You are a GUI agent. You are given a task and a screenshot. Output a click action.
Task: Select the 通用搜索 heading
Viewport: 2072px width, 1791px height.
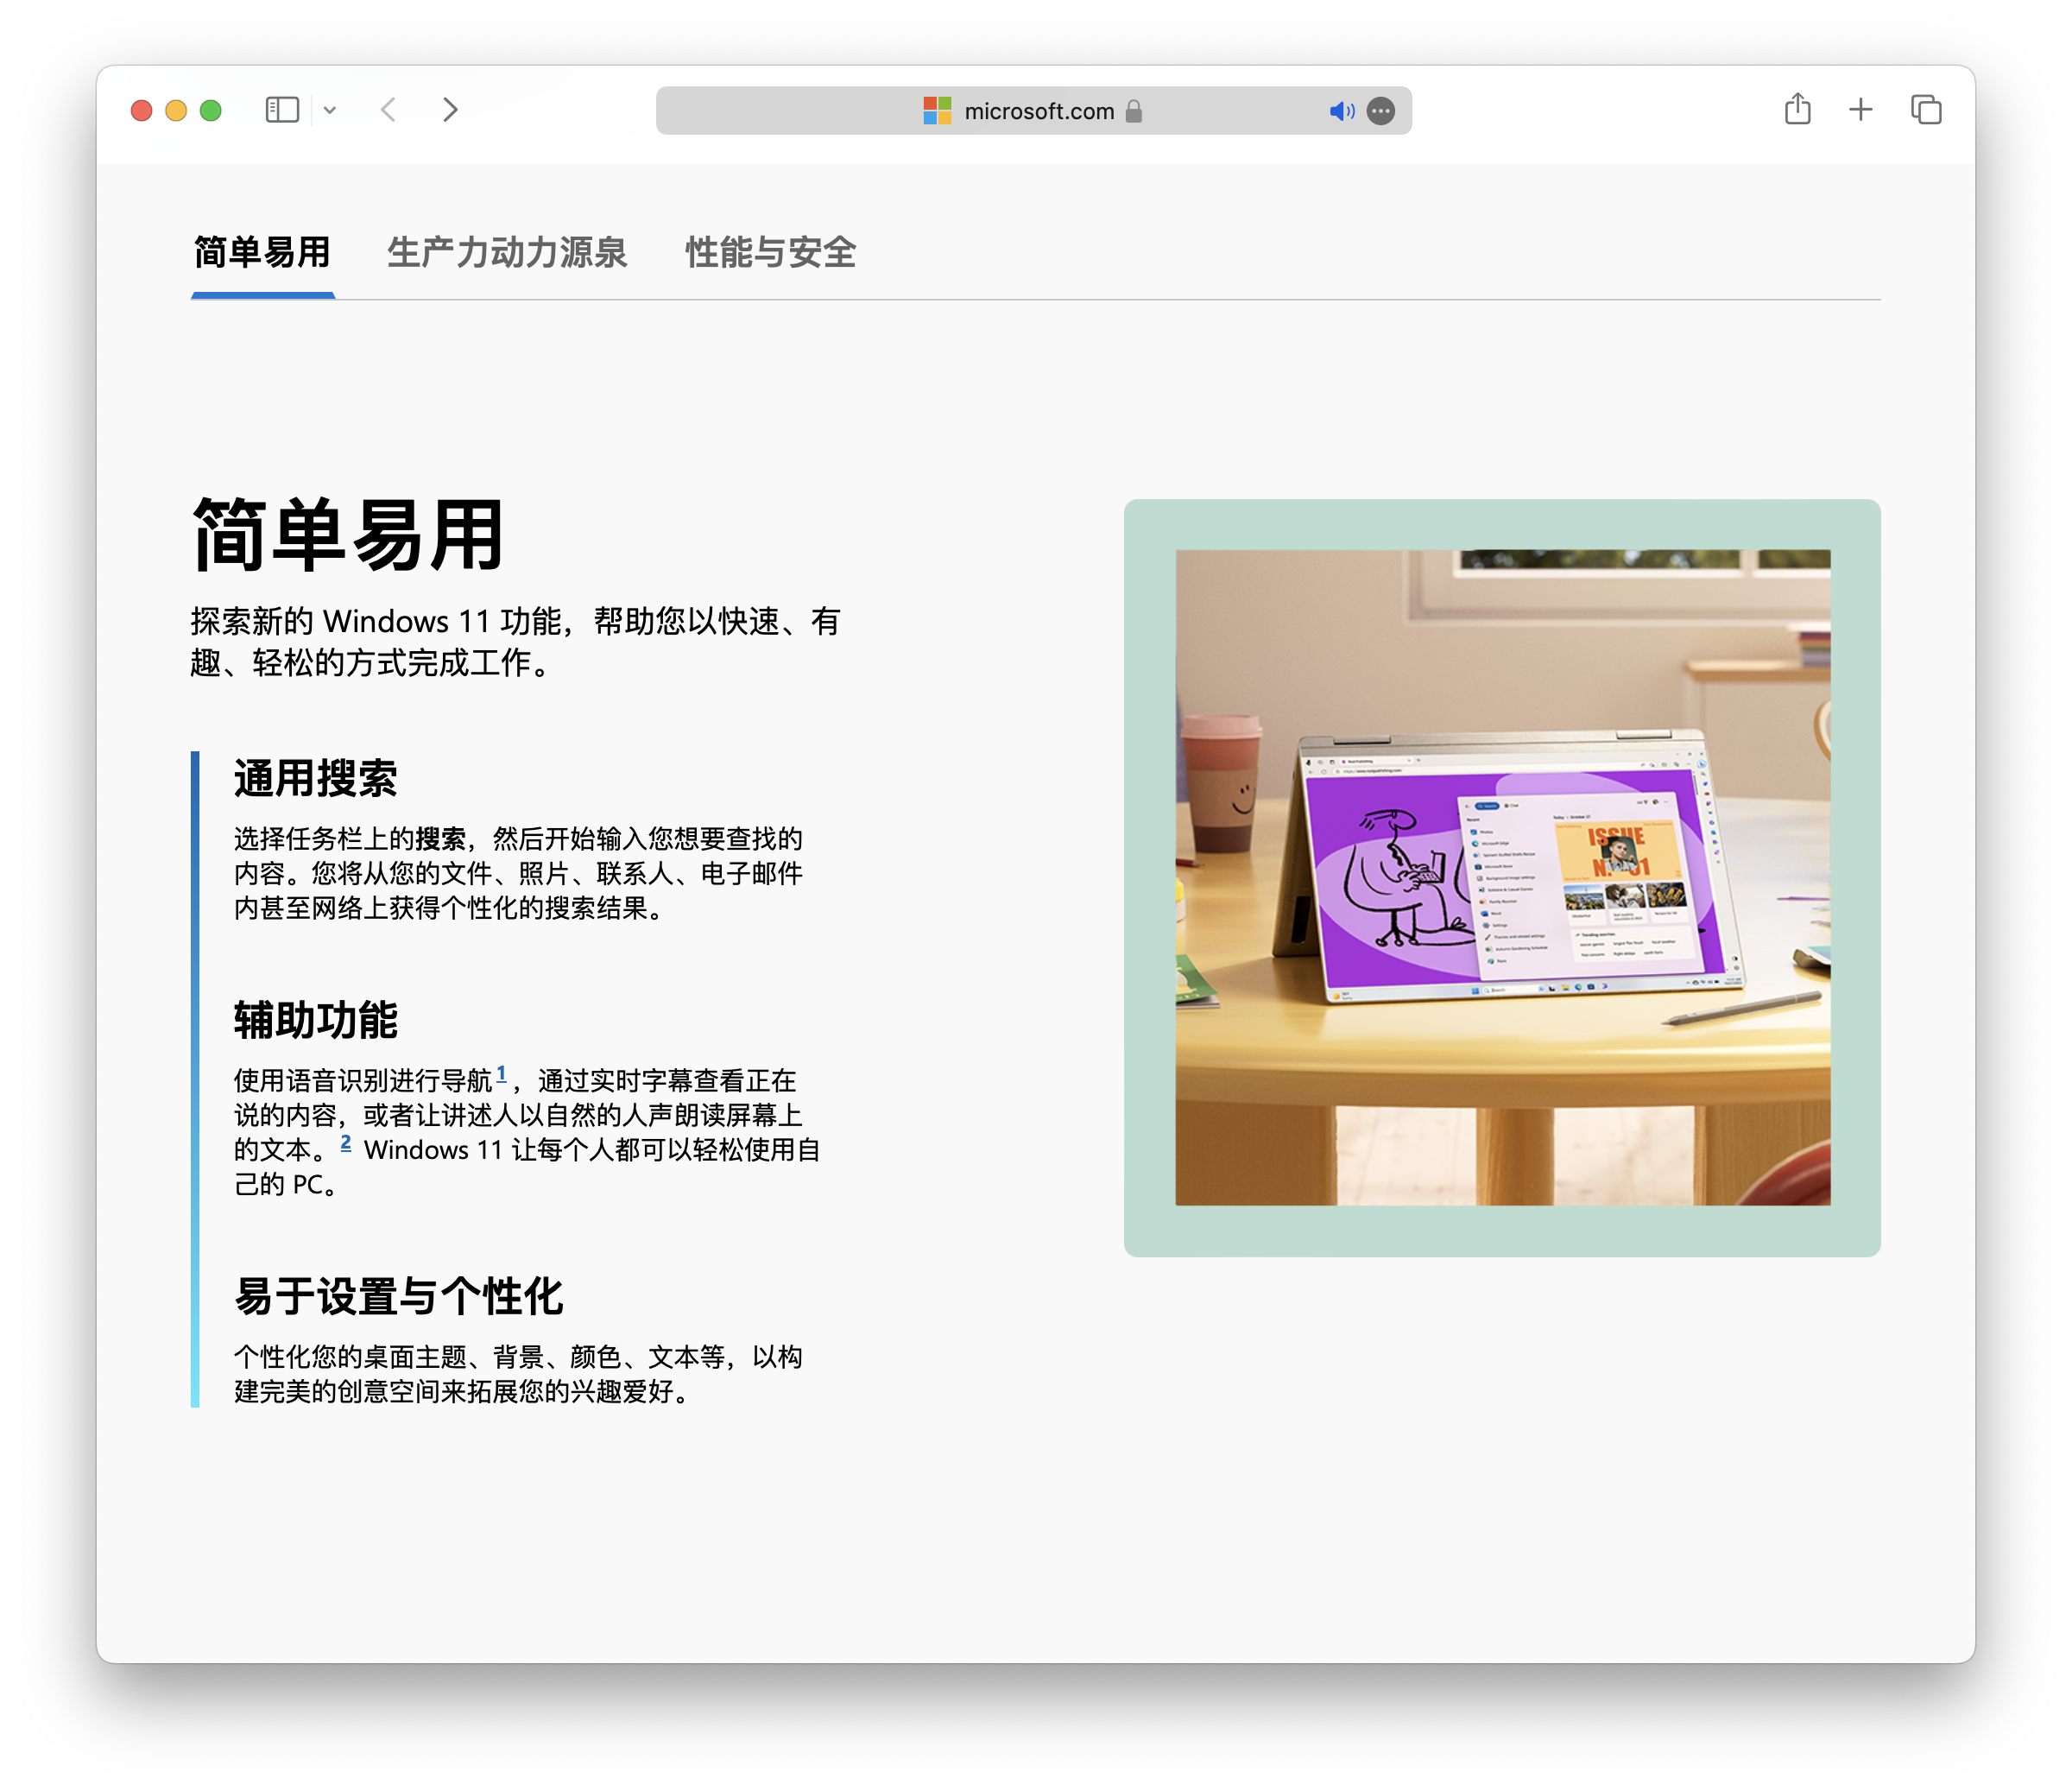pyautogui.click(x=316, y=779)
